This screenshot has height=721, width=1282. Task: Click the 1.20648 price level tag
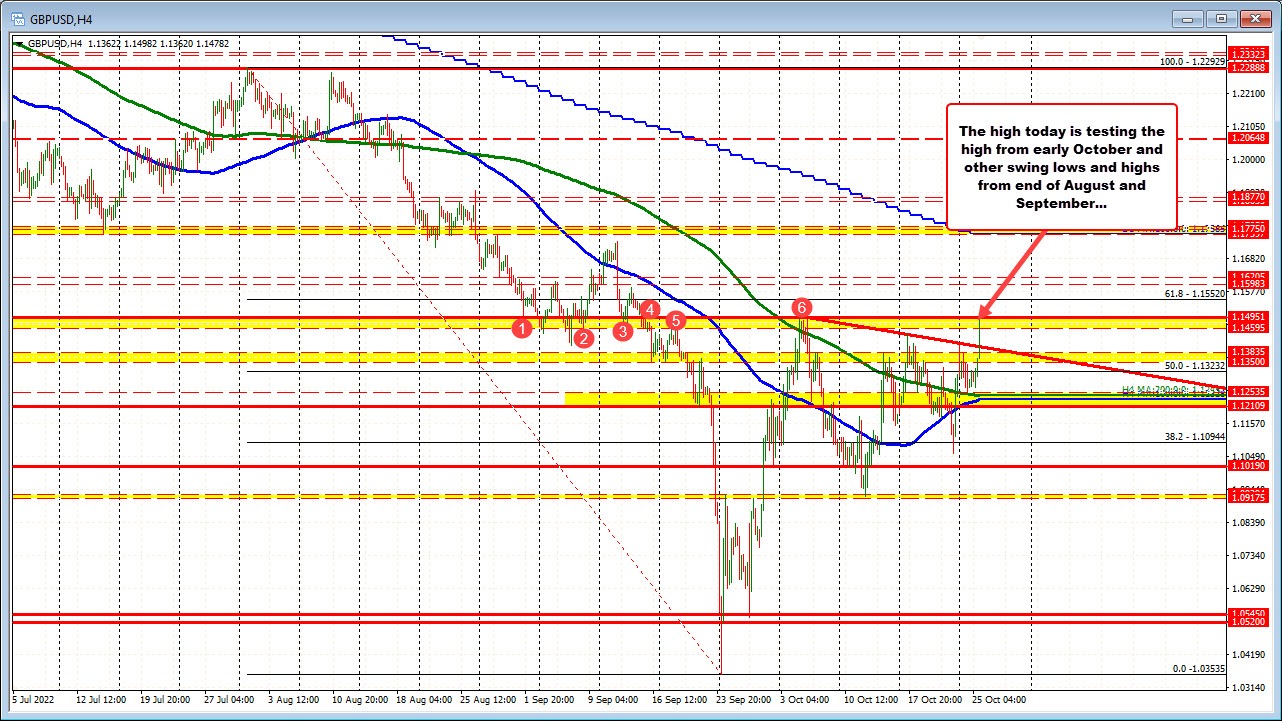pos(1248,138)
